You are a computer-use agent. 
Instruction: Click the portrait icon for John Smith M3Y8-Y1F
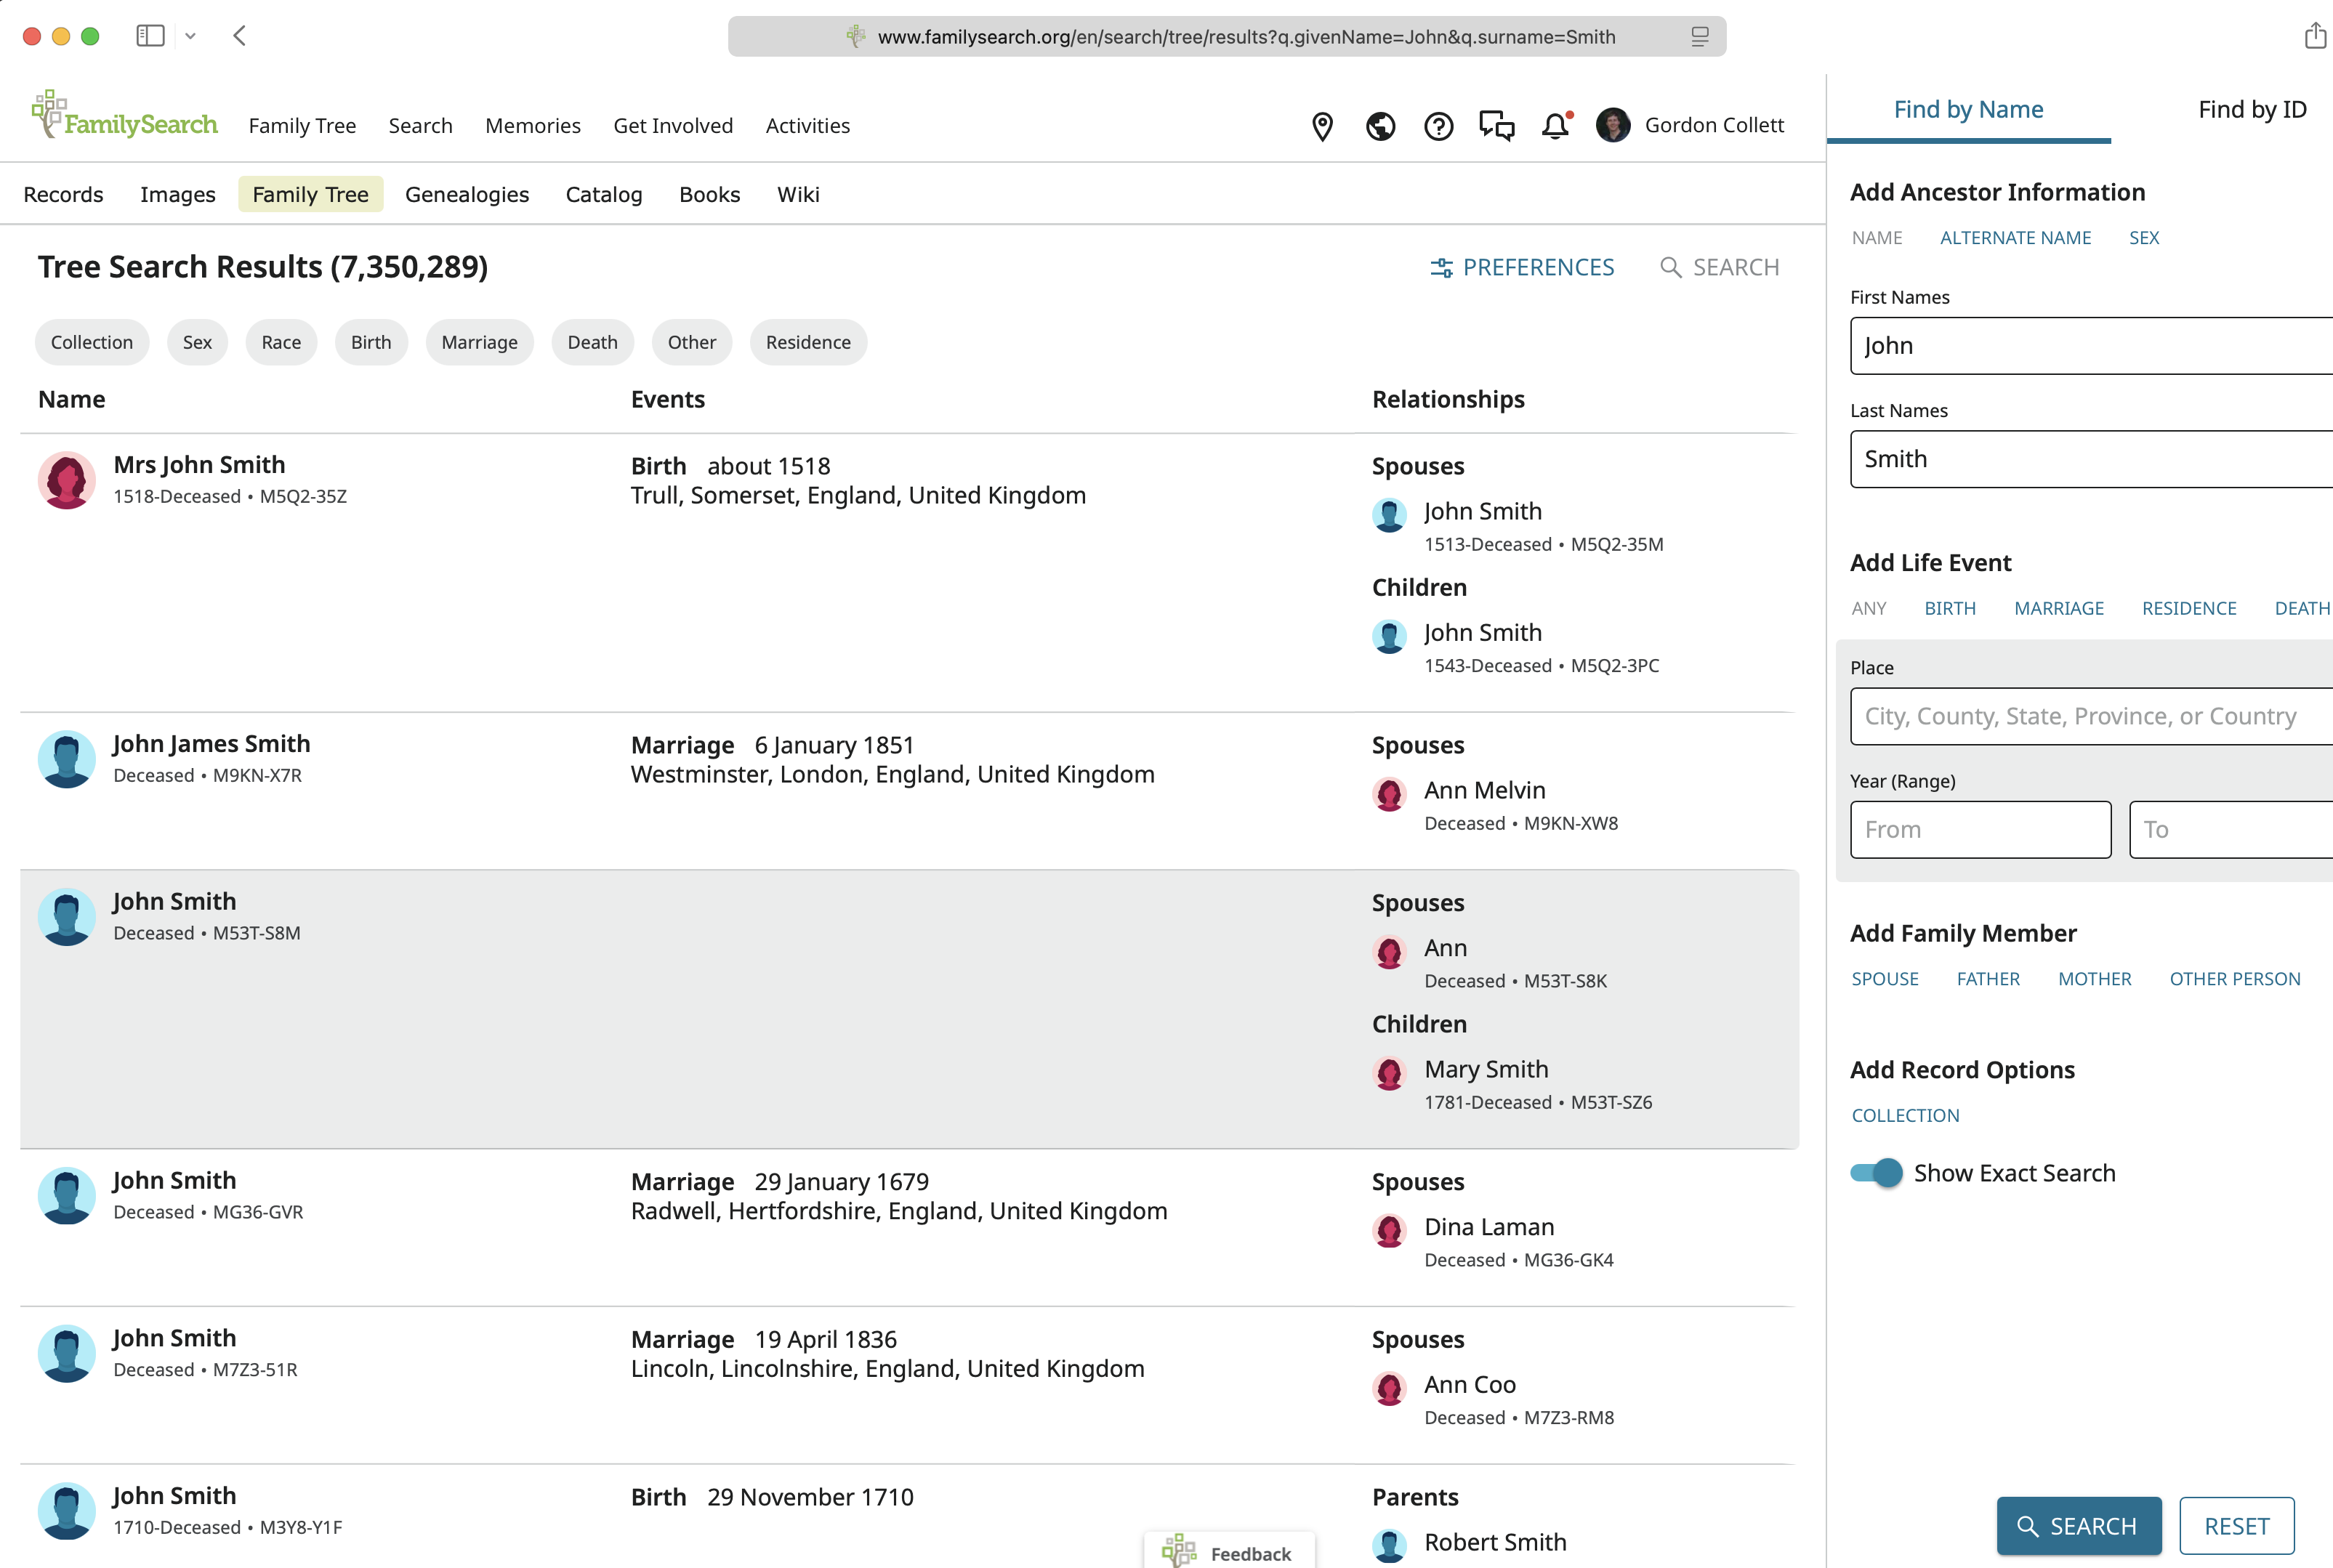click(66, 1511)
